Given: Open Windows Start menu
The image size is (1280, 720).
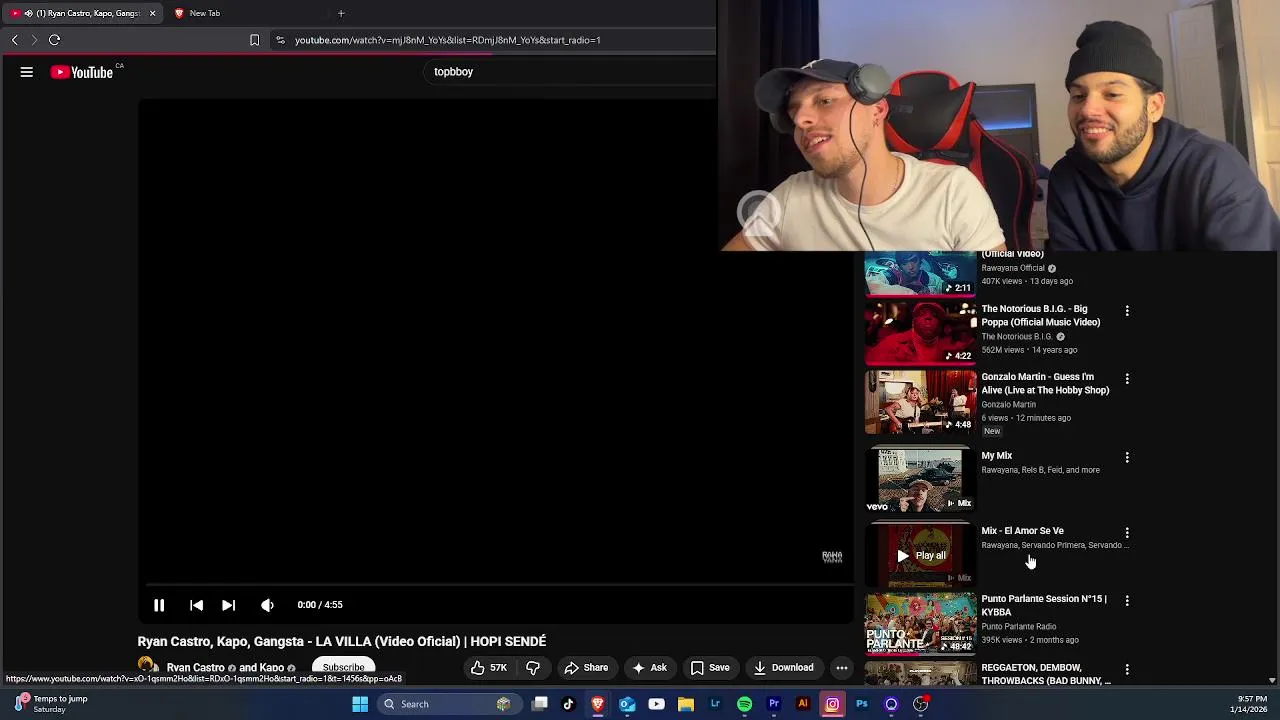Looking at the screenshot, I should point(360,704).
